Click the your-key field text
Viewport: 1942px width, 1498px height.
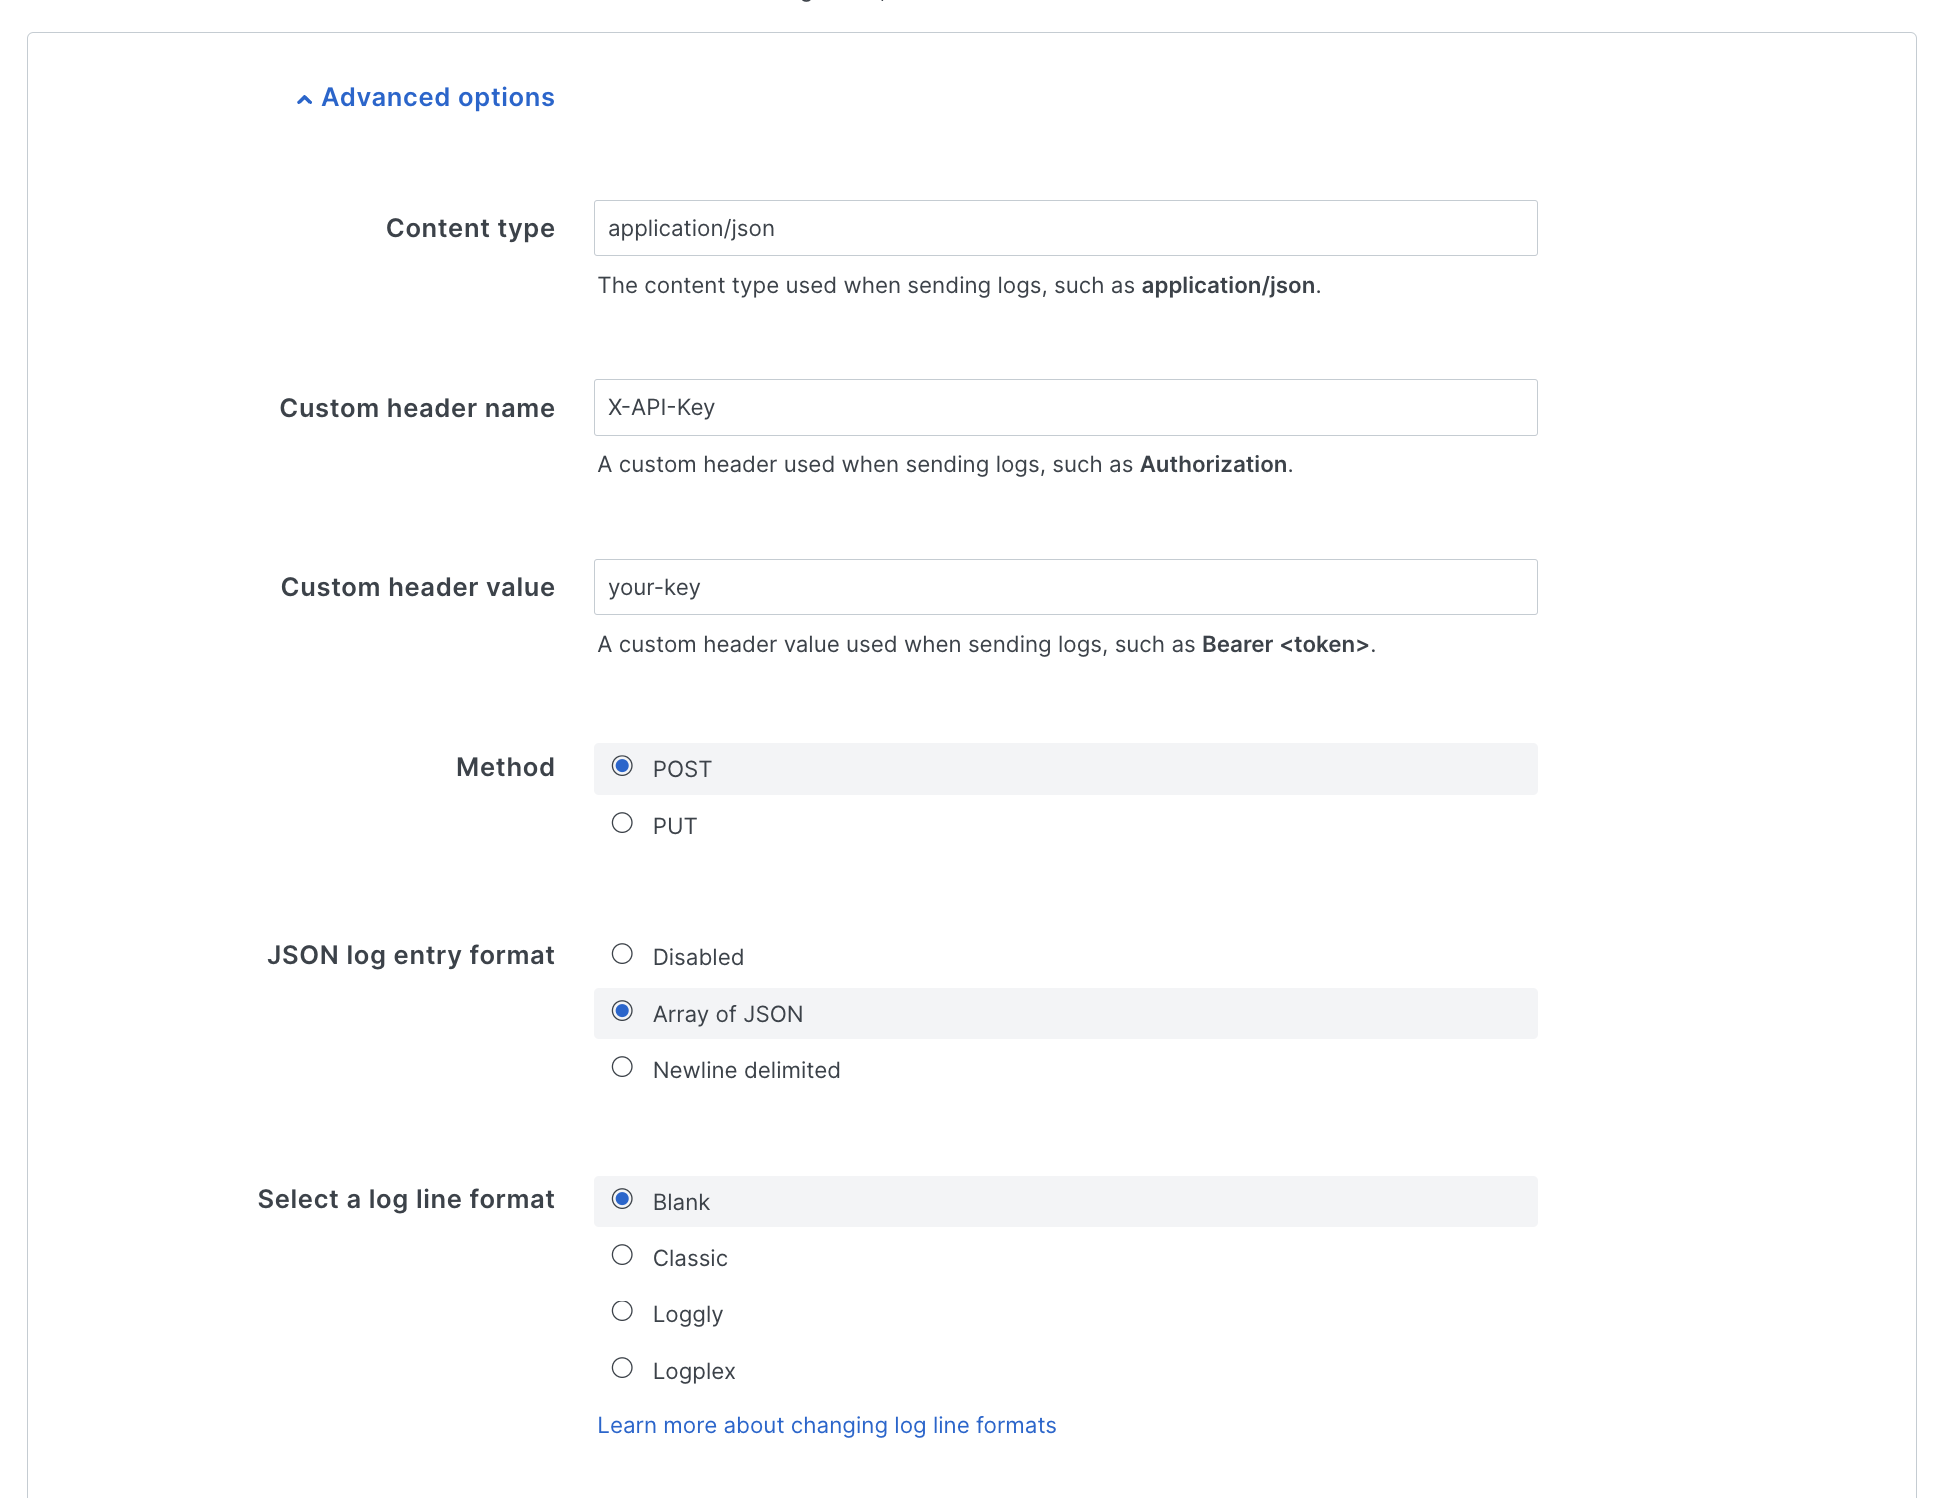coord(652,587)
